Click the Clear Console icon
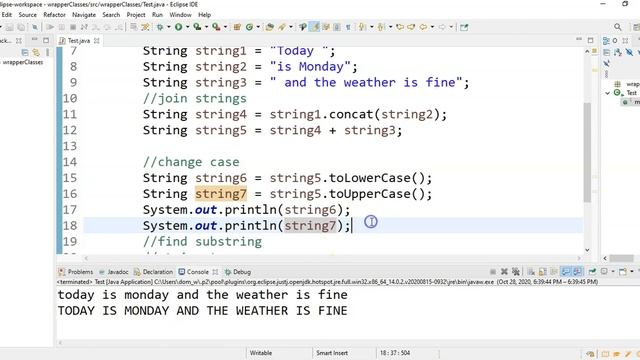This screenshot has width=640, height=360. (531, 271)
